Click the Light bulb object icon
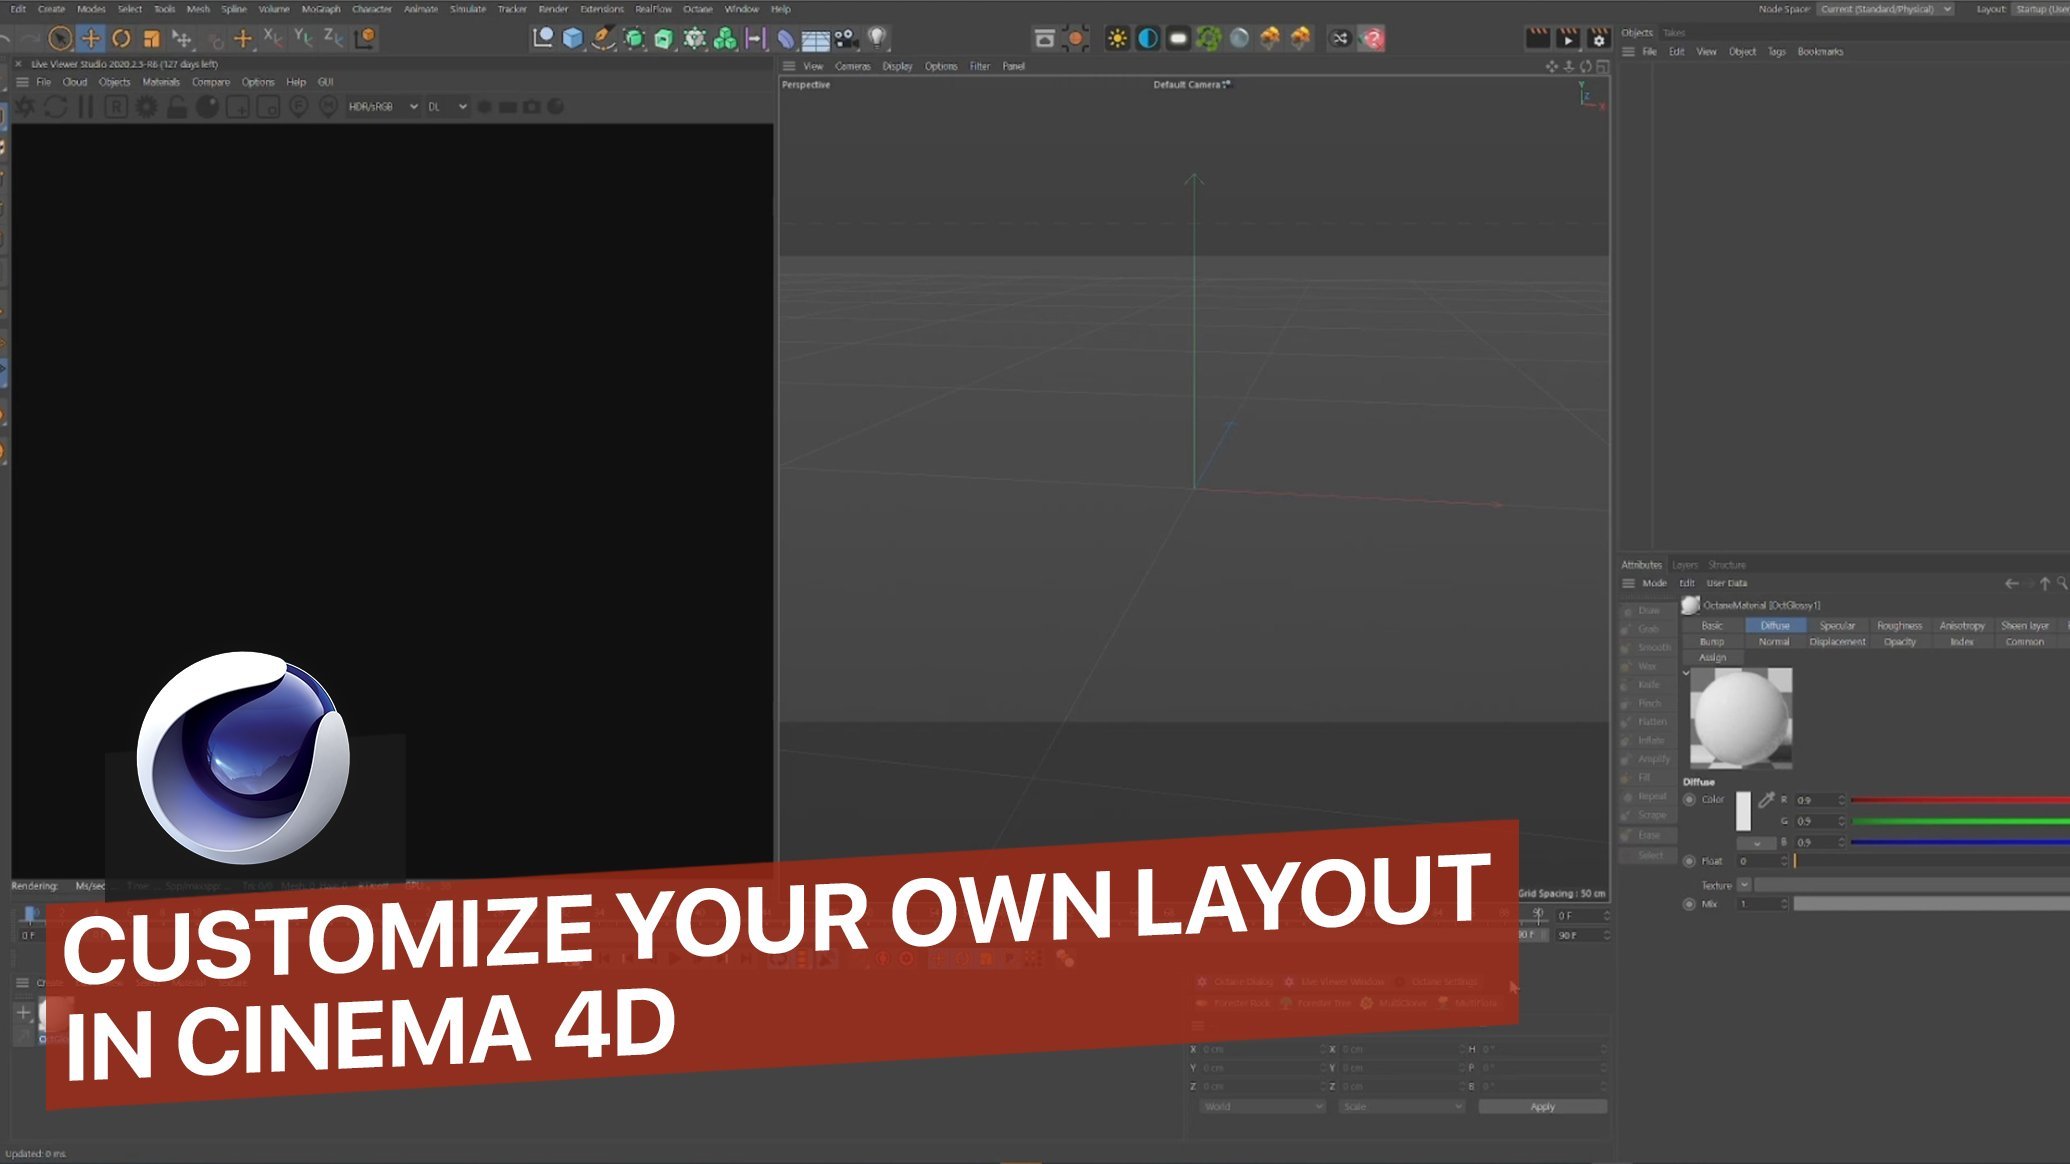 pyautogui.click(x=877, y=38)
